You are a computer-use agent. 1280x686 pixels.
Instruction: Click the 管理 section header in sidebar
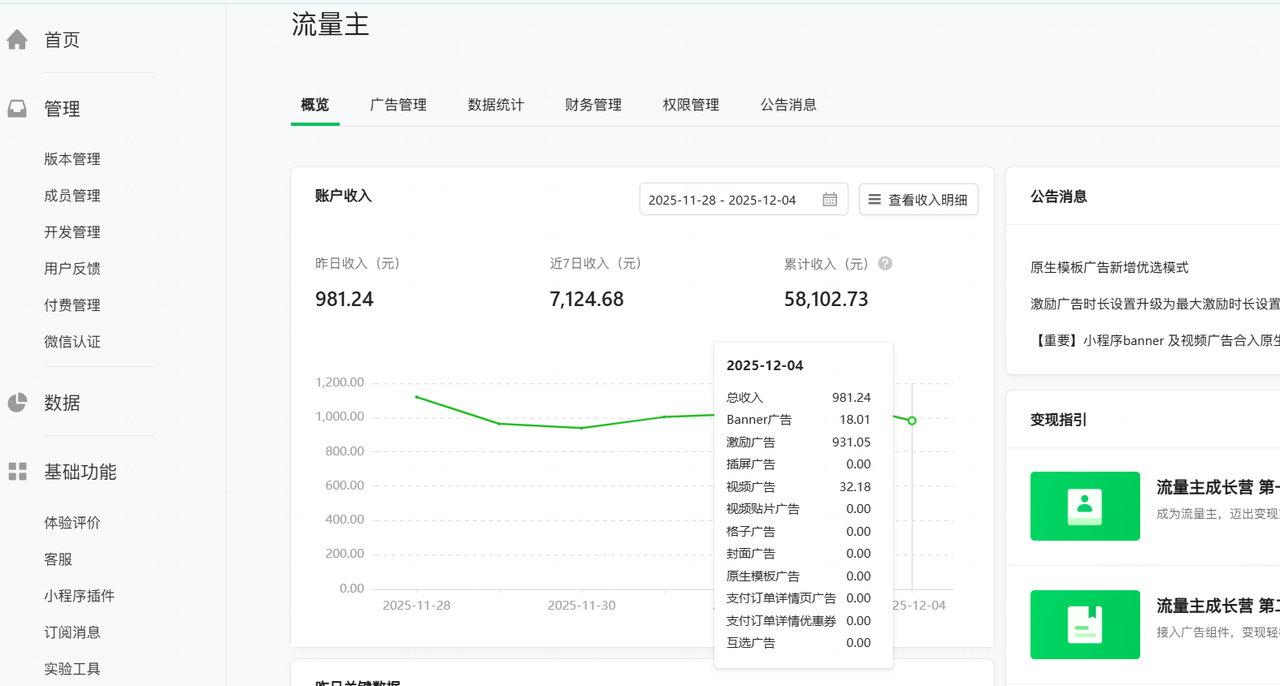click(62, 109)
